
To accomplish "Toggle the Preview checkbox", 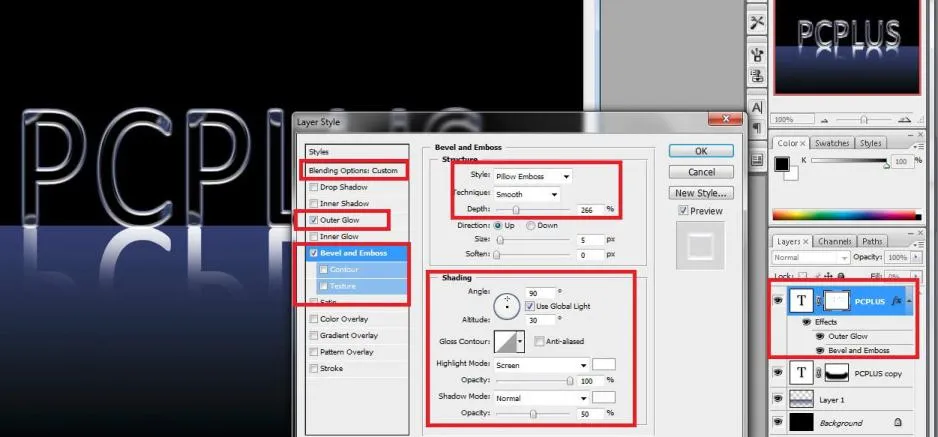I will [x=683, y=210].
